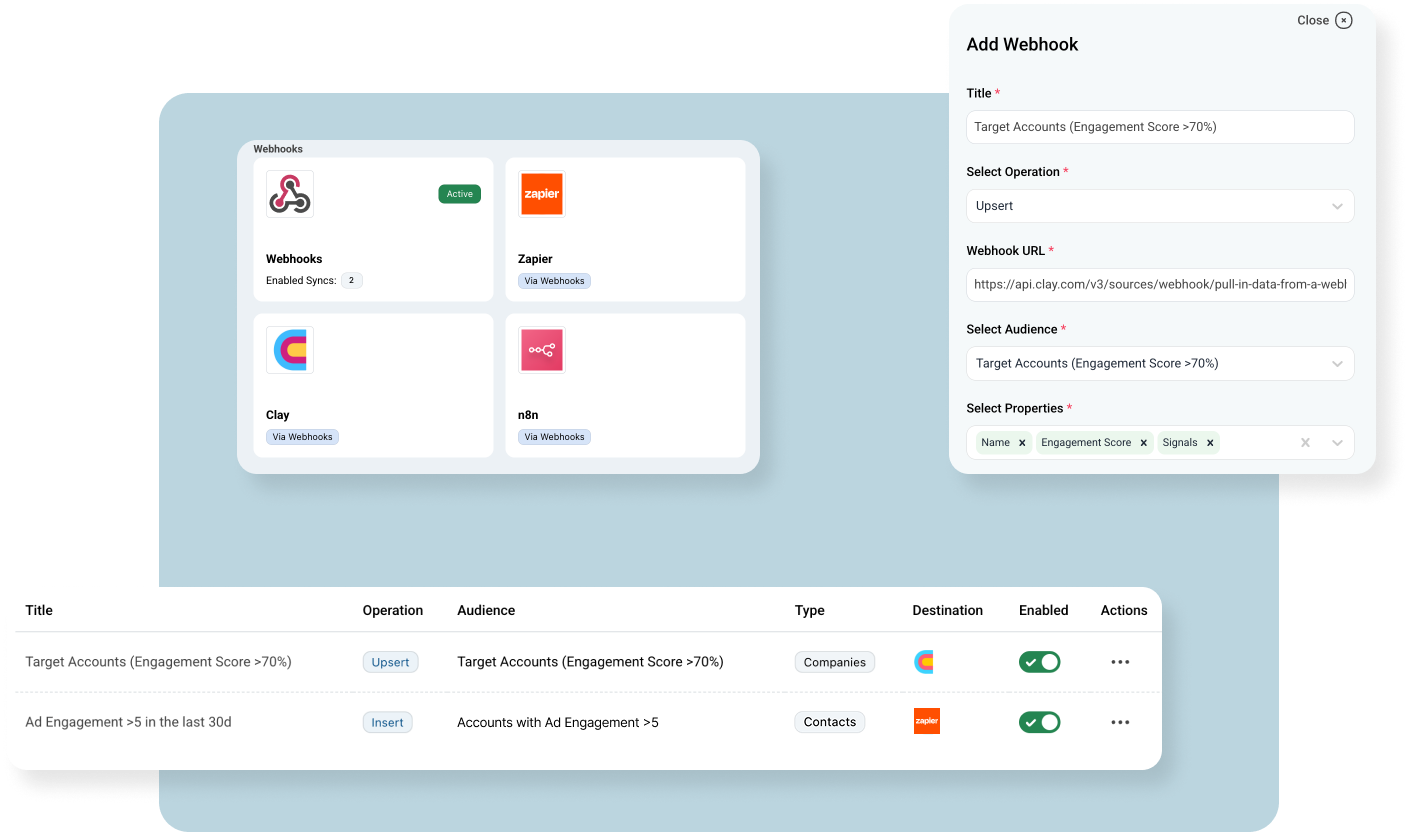Viewport: 1409px width, 832px height.
Task: Click the Insert operation badge in the table
Action: coord(387,722)
